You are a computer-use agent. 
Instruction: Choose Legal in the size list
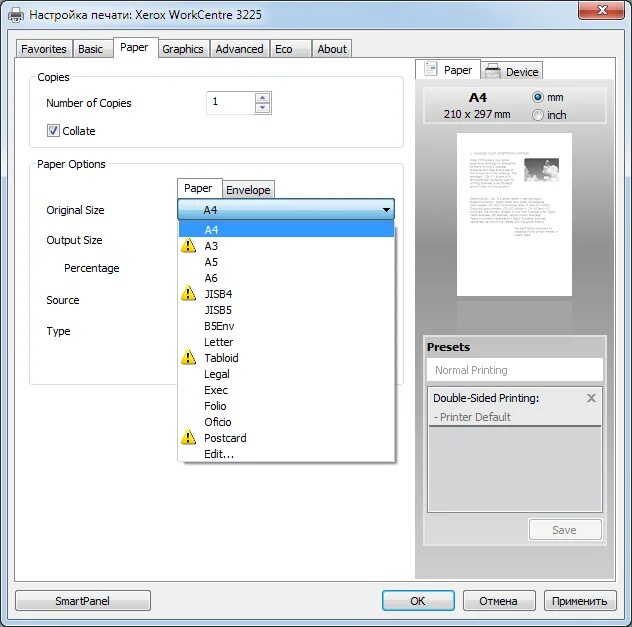(x=286, y=374)
